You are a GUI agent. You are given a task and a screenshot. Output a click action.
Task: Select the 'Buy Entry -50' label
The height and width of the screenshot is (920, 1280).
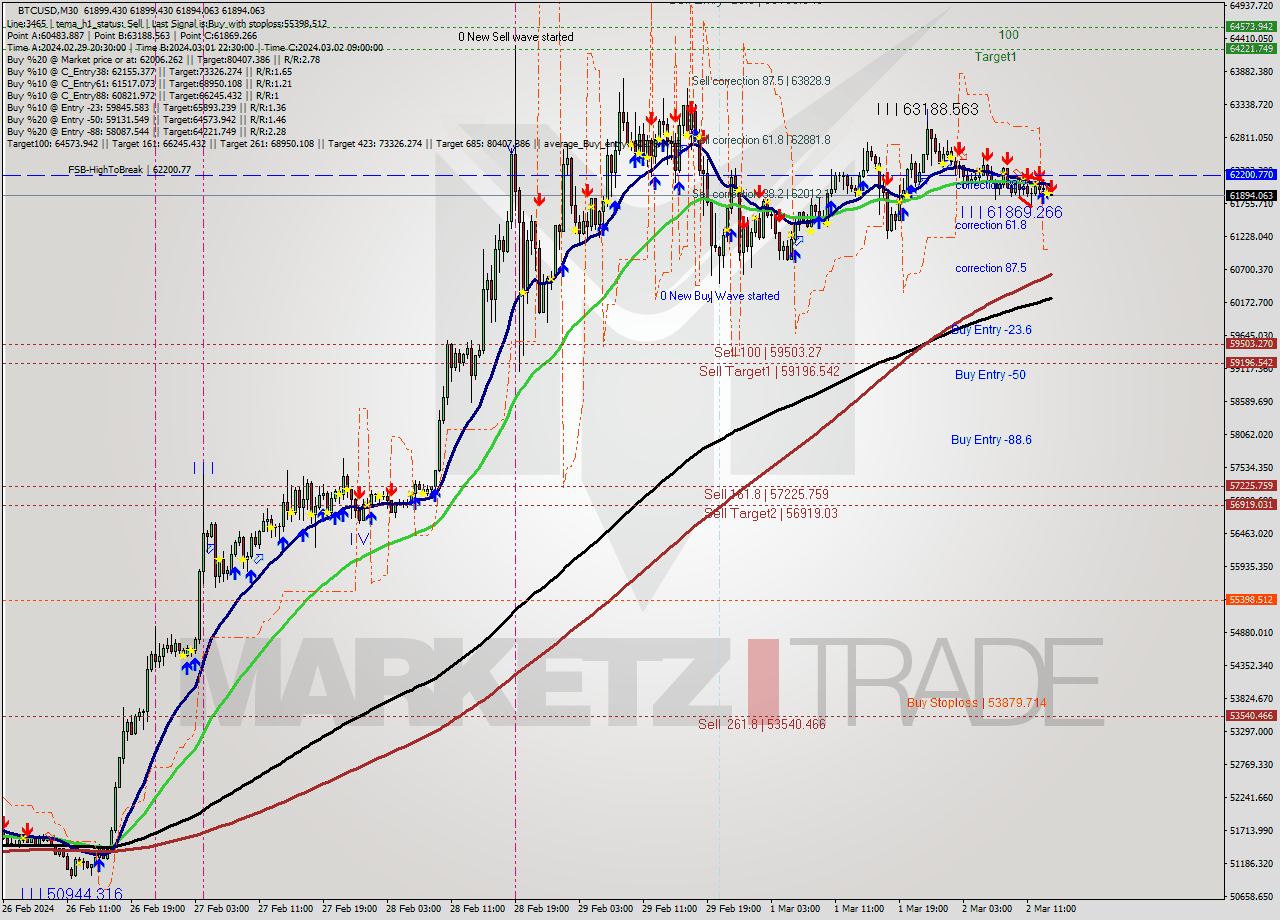(990, 375)
